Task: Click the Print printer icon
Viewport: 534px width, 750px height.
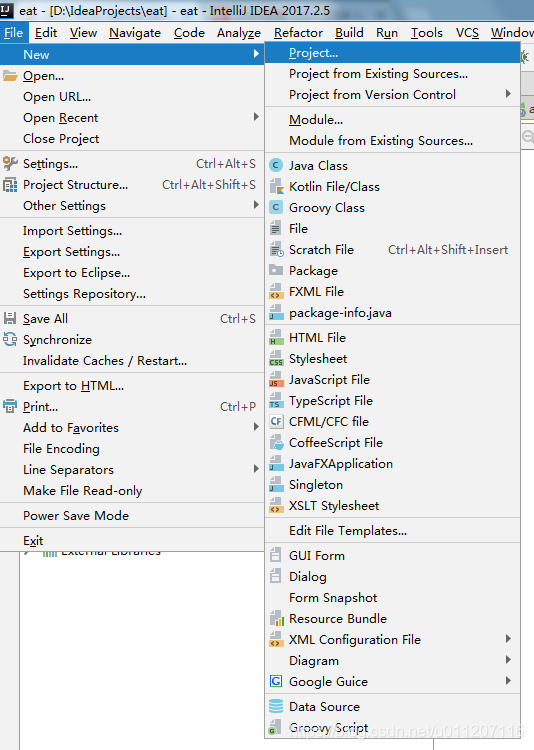Action: pyautogui.click(x=10, y=407)
